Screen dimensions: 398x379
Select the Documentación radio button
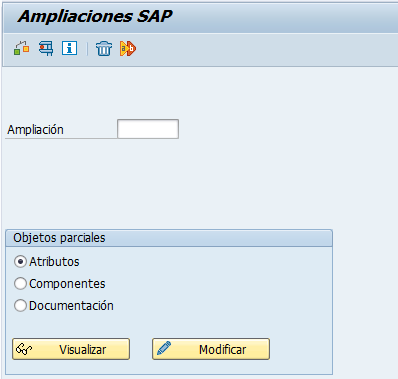pyautogui.click(x=20, y=306)
